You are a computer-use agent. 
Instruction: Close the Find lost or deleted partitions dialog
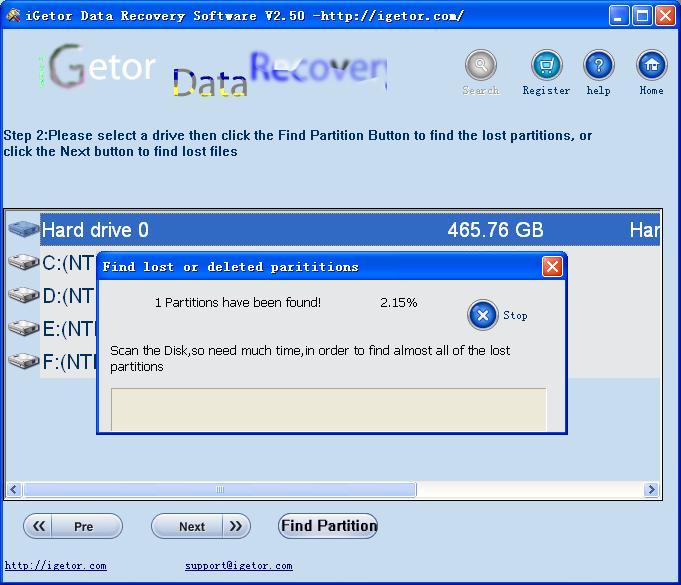click(552, 266)
